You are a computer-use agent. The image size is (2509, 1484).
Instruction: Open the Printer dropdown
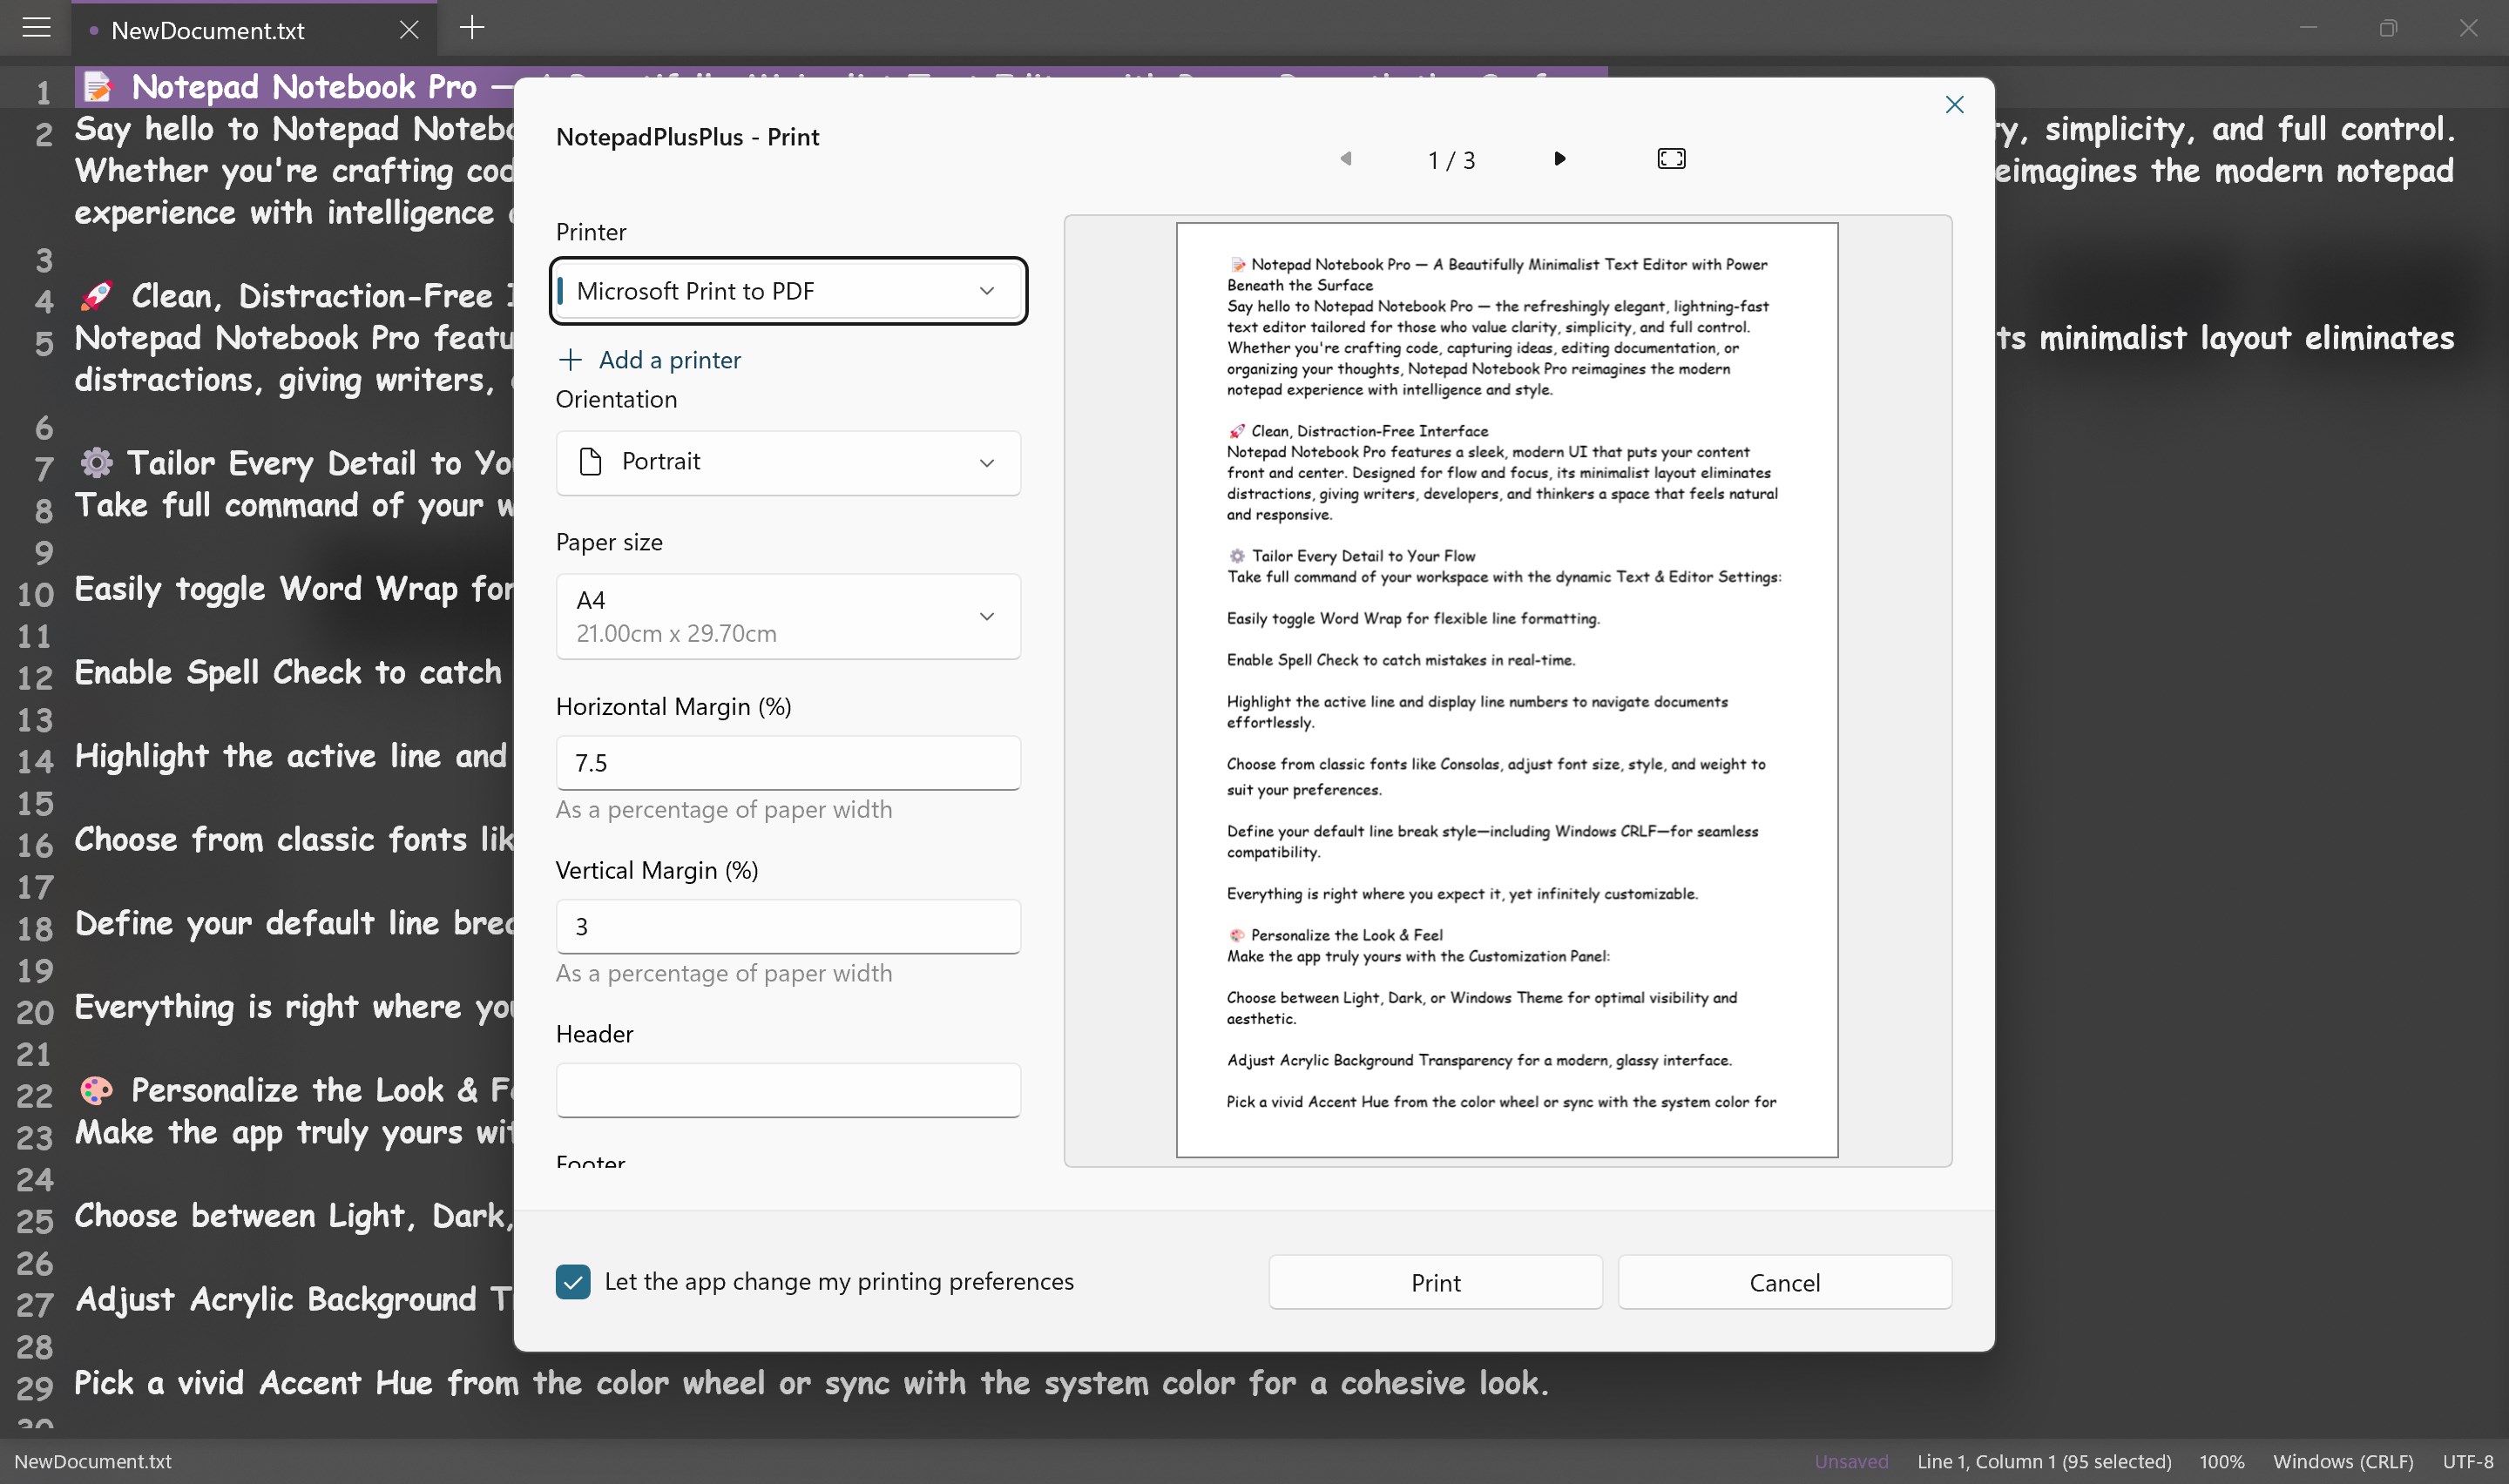click(788, 291)
